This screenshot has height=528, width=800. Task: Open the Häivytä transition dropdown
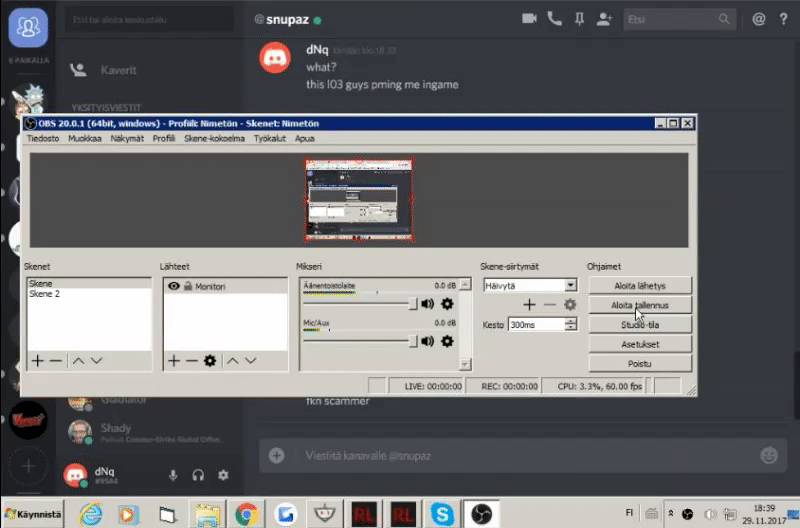pos(570,285)
